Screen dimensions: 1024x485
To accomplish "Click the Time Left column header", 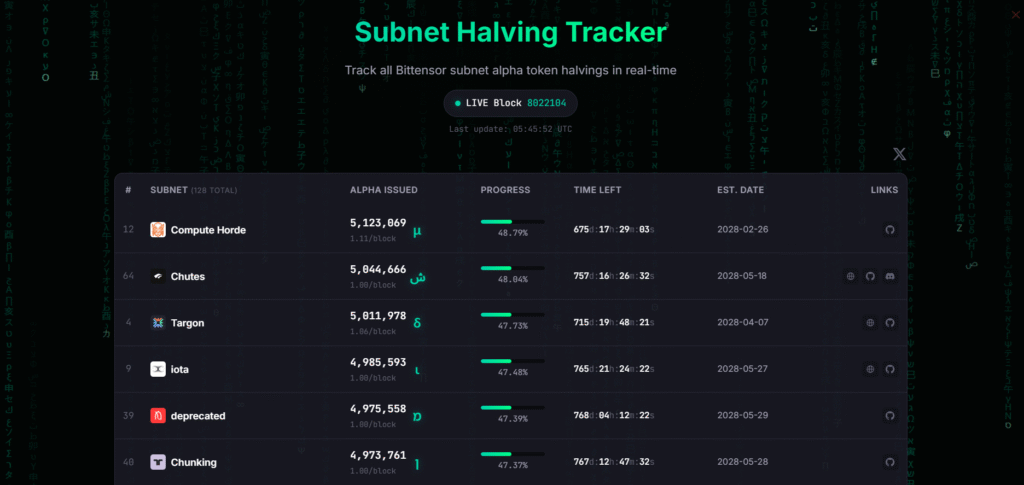I will tap(599, 190).
